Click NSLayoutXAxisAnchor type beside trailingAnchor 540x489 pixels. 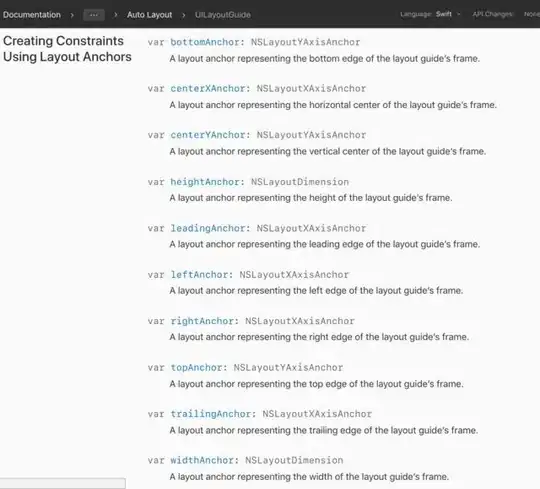(317, 414)
